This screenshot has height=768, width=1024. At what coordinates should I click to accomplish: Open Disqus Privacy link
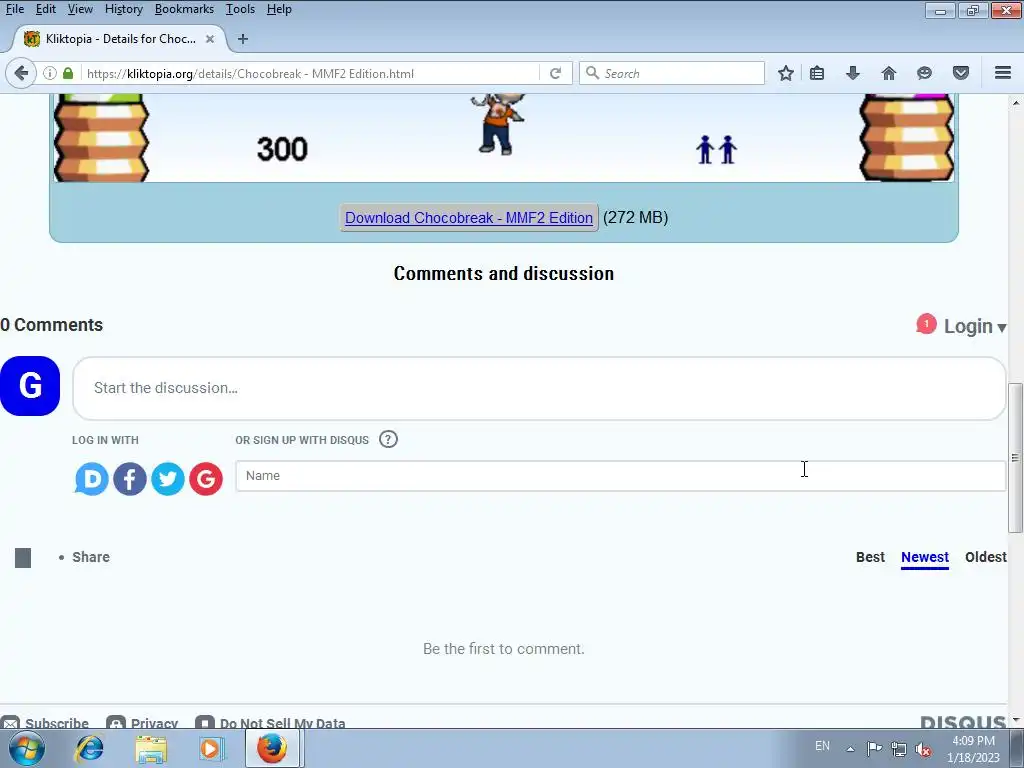pos(142,723)
